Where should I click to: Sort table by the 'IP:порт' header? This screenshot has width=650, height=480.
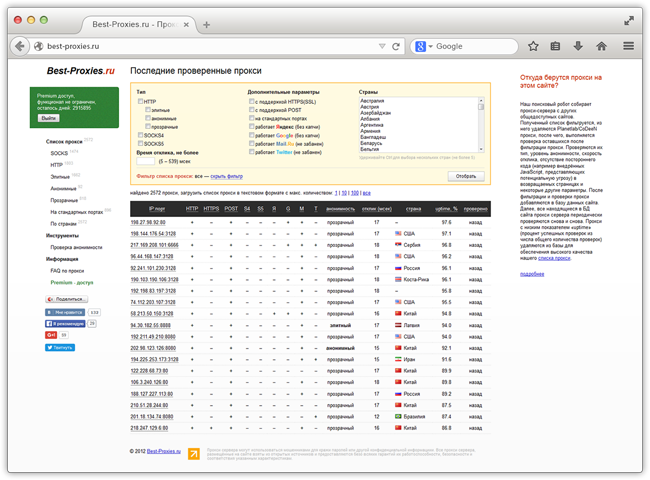[157, 209]
